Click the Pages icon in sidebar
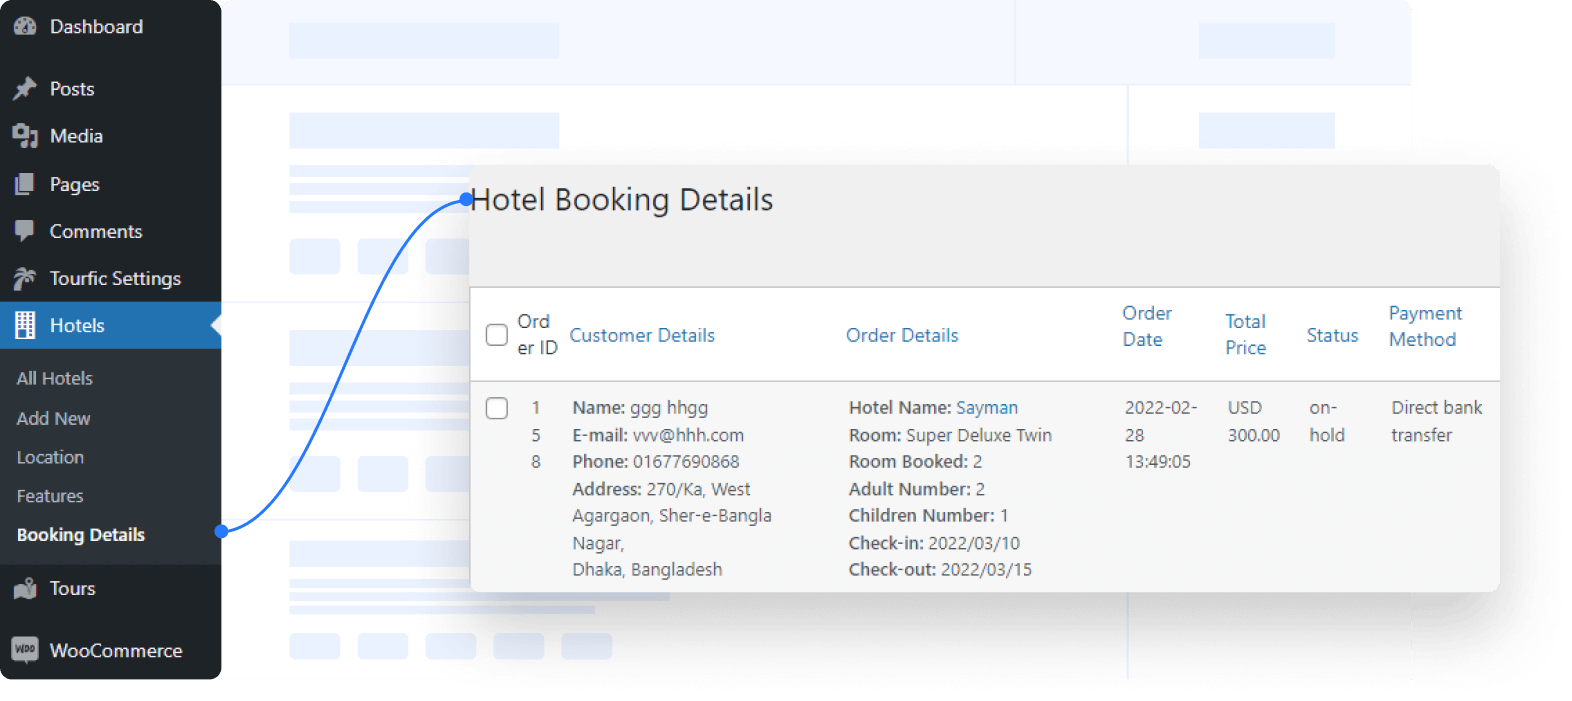This screenshot has width=1572, height=701. [x=25, y=184]
